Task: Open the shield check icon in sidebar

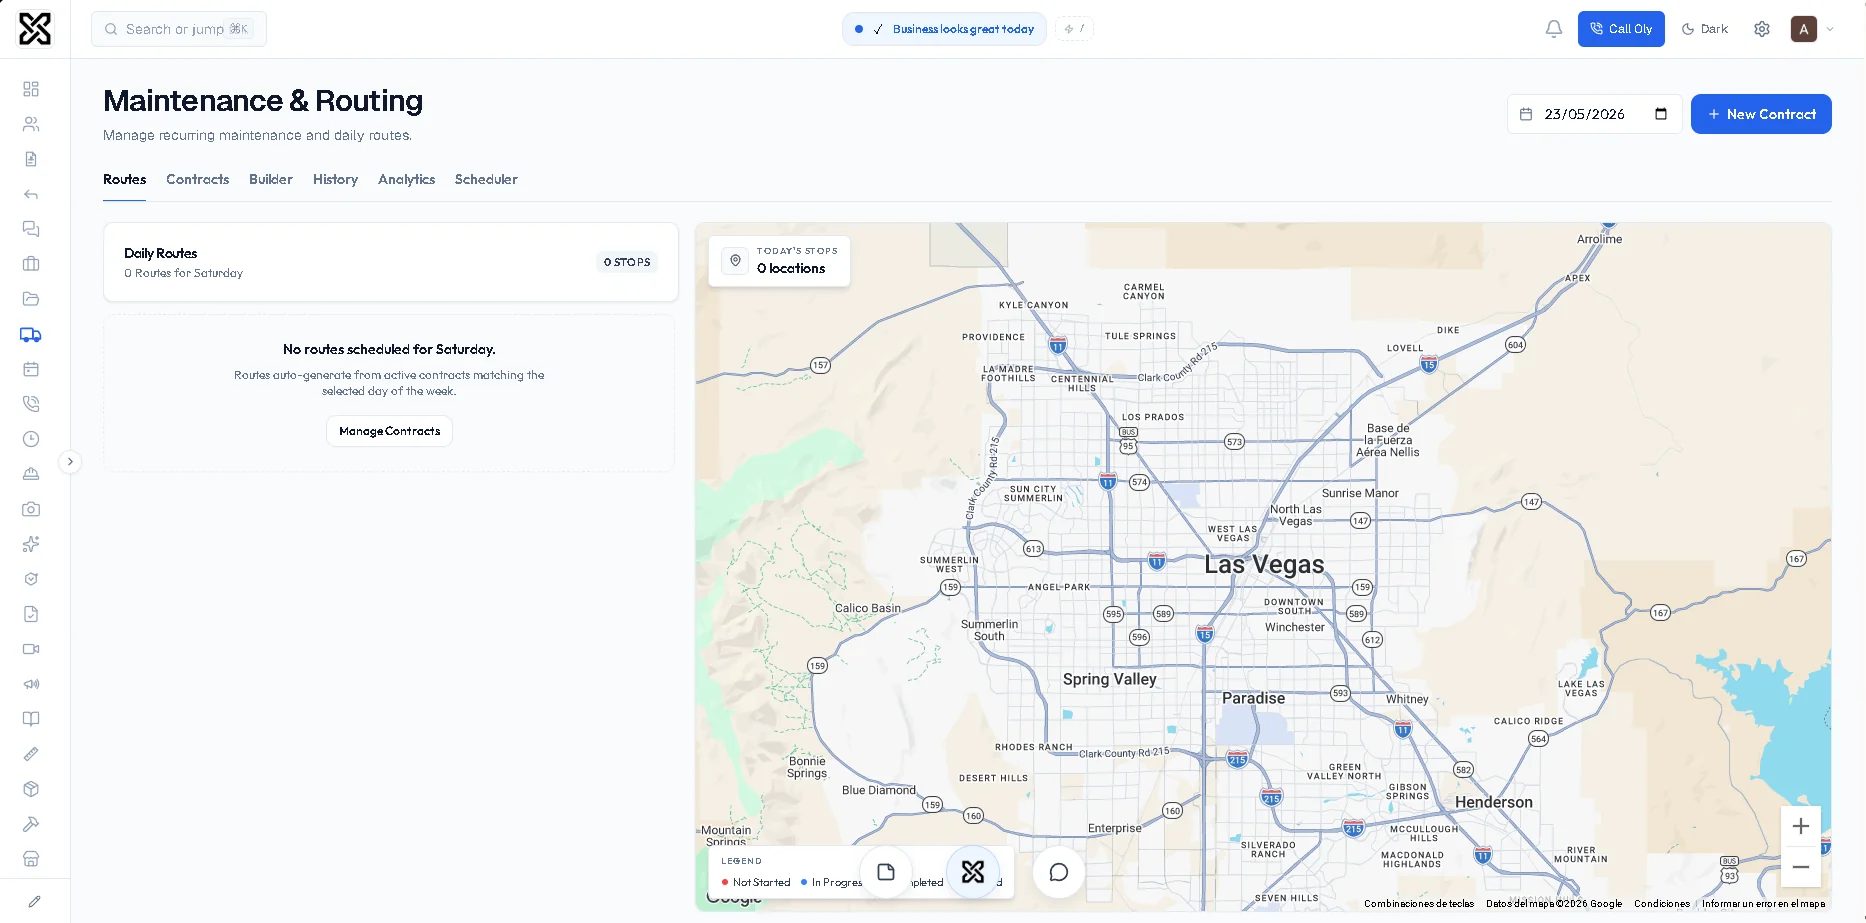Action: pos(31,579)
